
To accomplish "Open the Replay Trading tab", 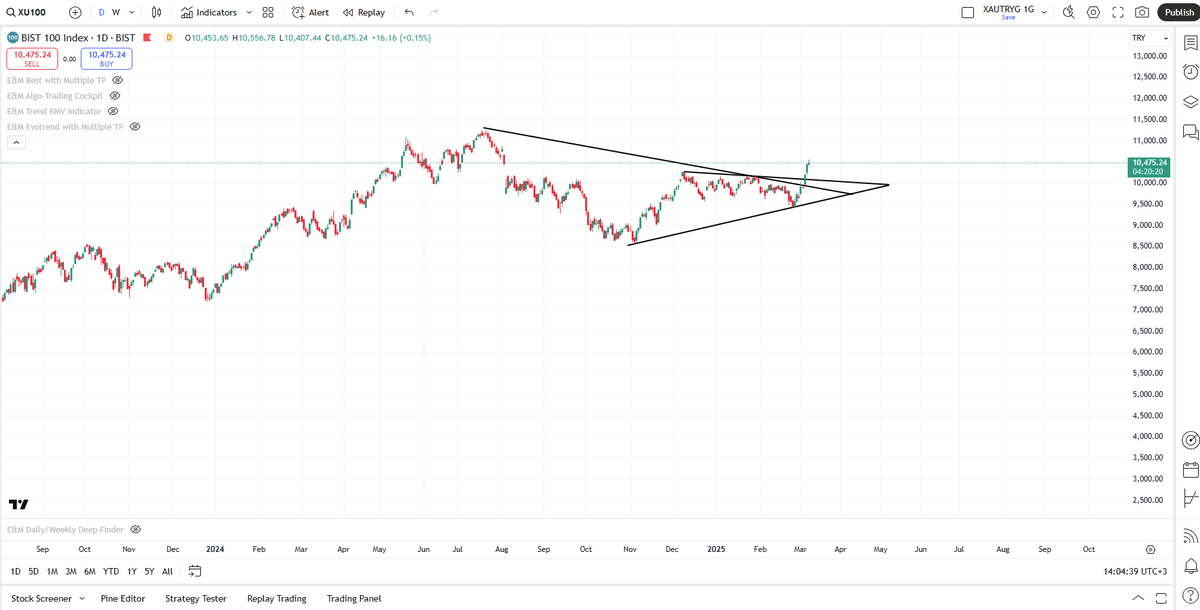I will pos(277,598).
